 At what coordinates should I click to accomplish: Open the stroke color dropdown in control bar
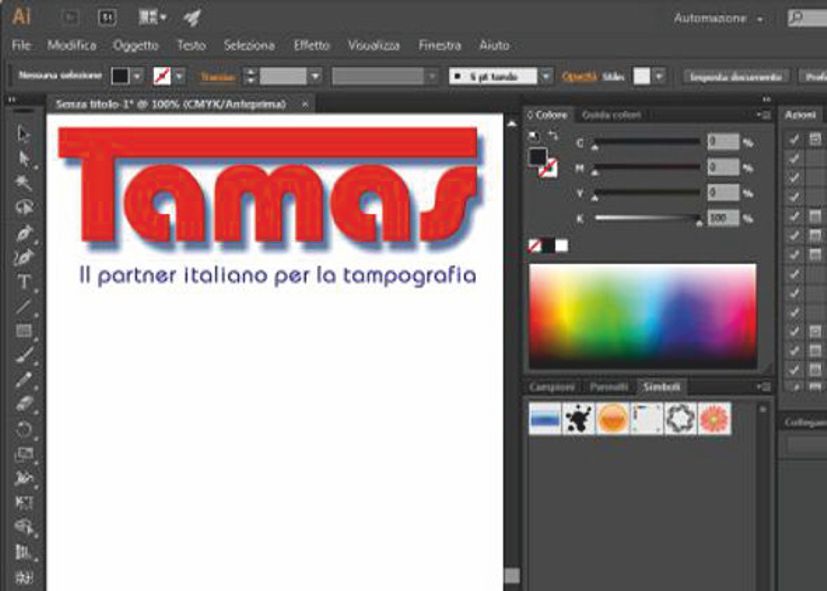(179, 76)
